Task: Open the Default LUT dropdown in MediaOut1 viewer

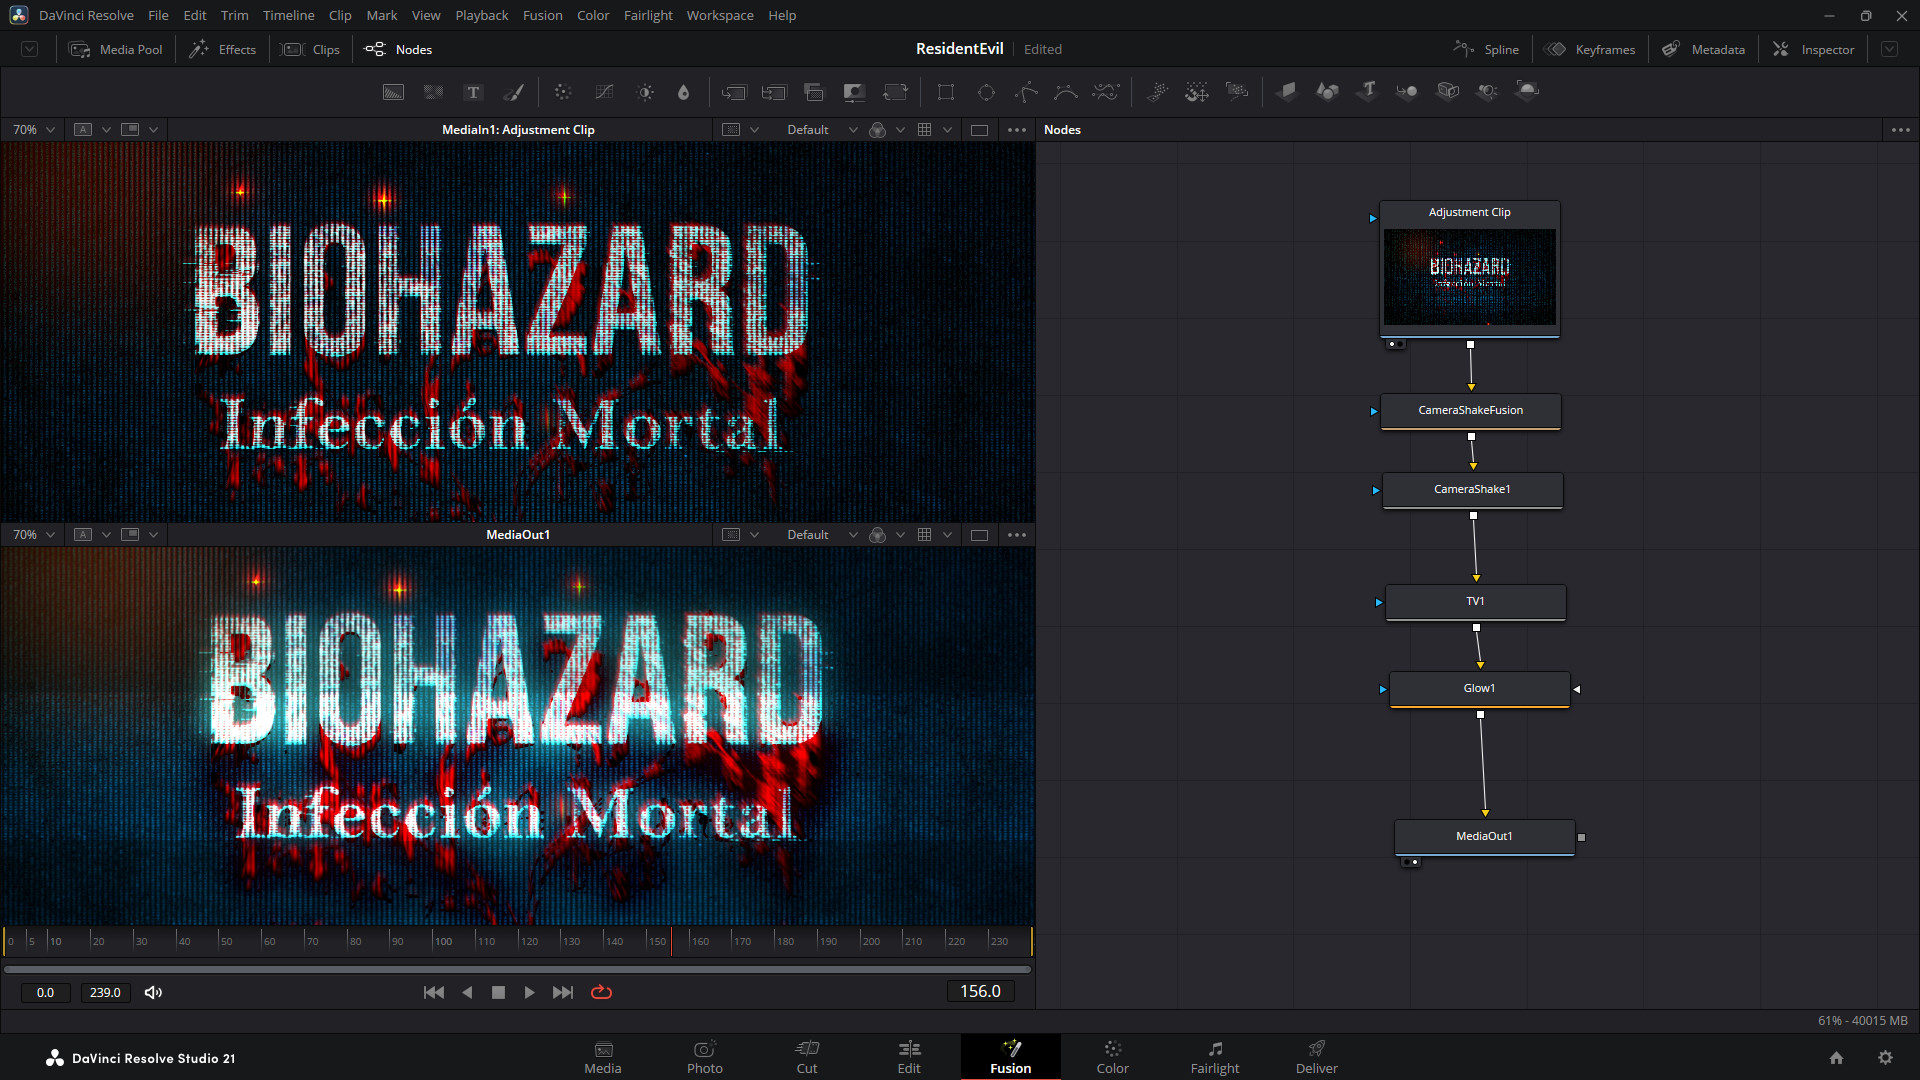Action: tap(821, 535)
